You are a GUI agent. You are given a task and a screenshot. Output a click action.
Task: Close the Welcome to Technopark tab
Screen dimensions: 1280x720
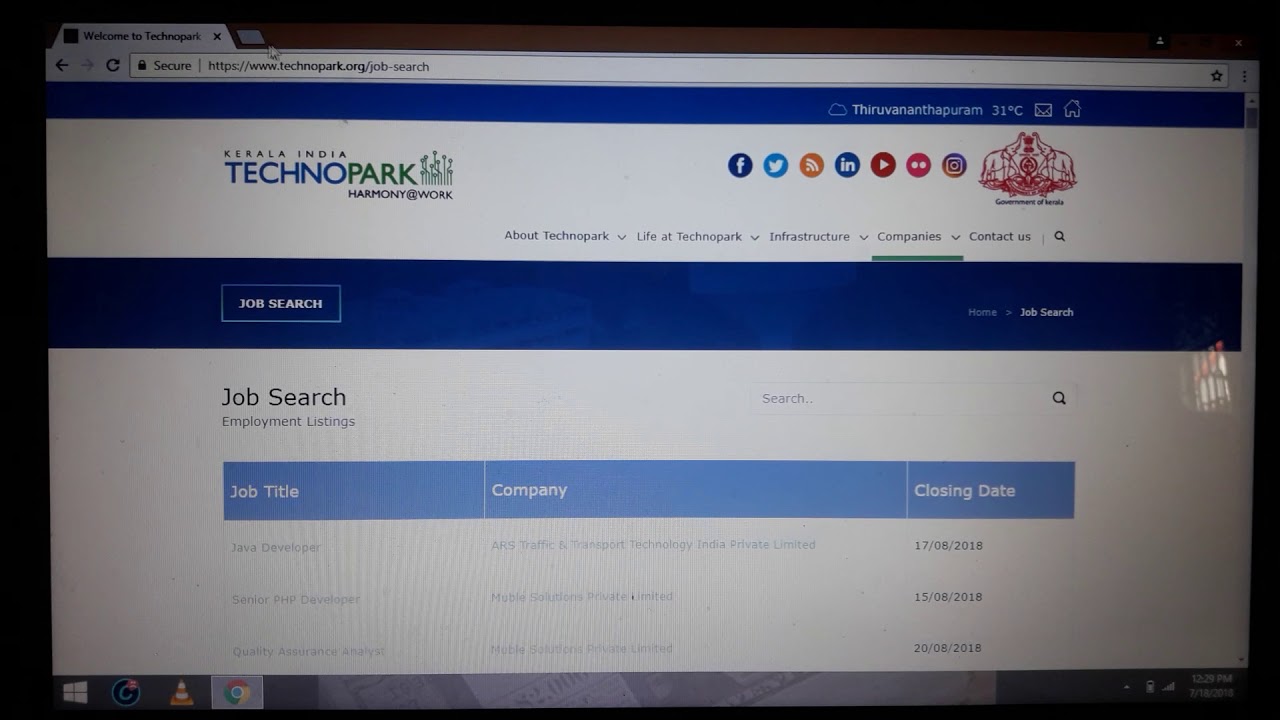[217, 36]
